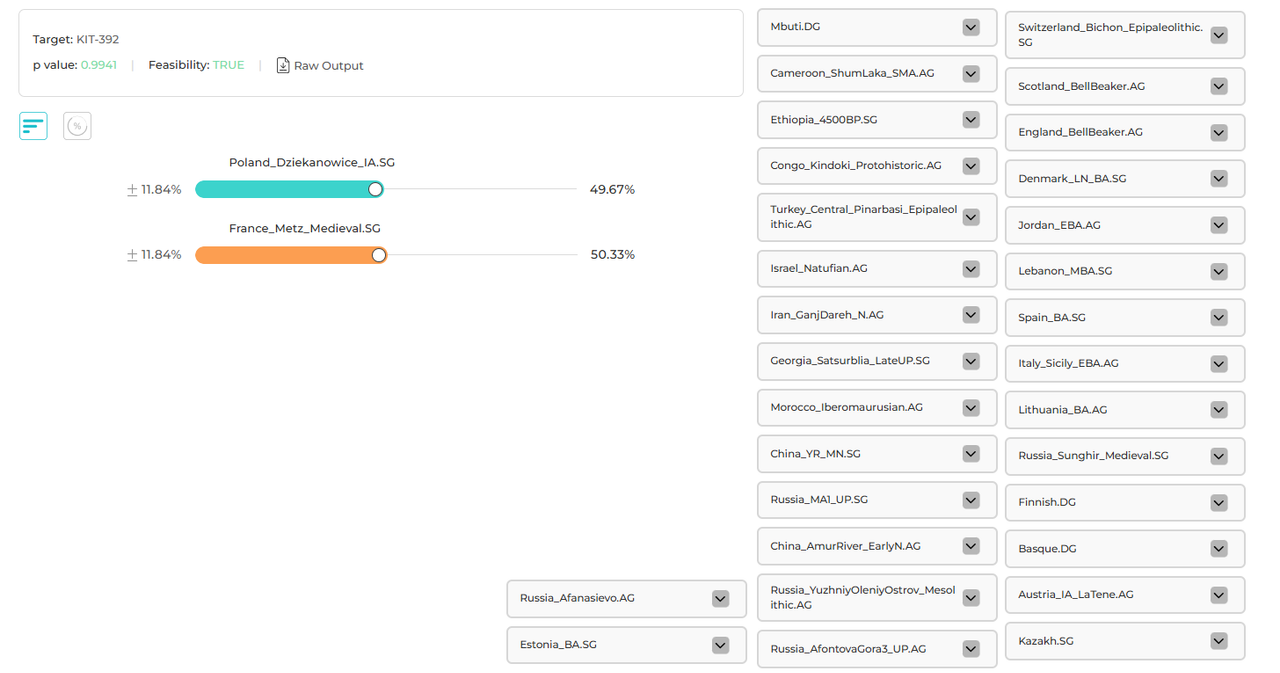This screenshot has height=673, width=1280.
Task: Click the Estonia_BA.SG chevron icon
Action: pos(720,645)
